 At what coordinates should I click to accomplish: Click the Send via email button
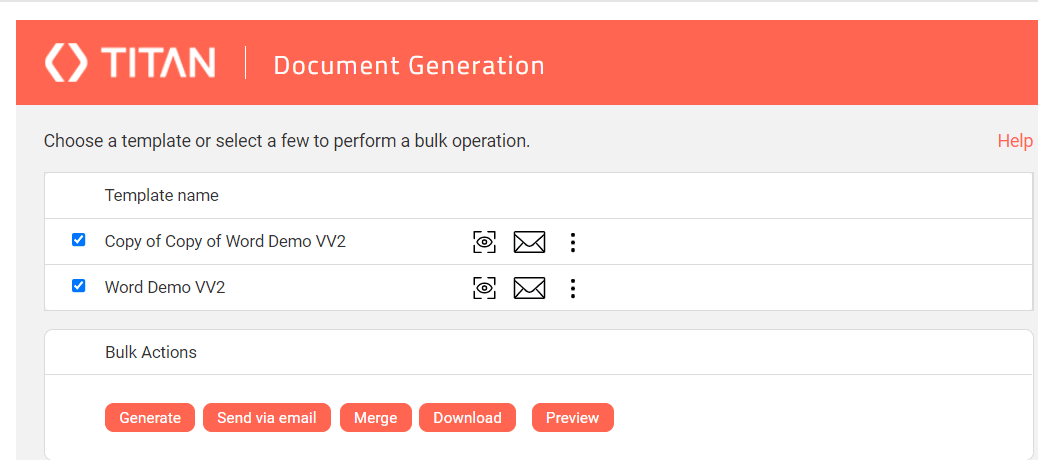(x=266, y=418)
